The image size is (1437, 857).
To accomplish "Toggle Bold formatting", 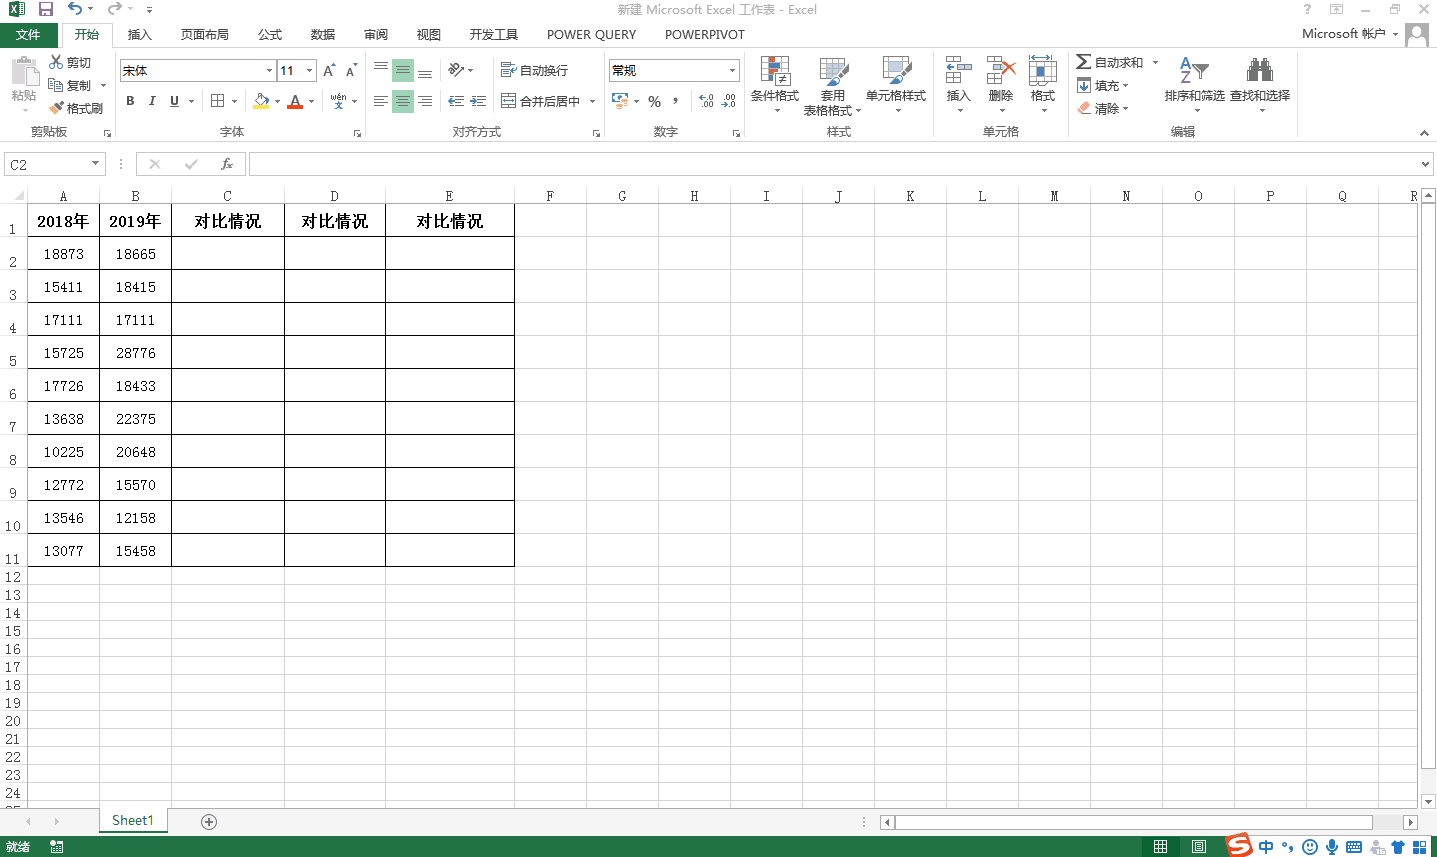I will [x=130, y=101].
